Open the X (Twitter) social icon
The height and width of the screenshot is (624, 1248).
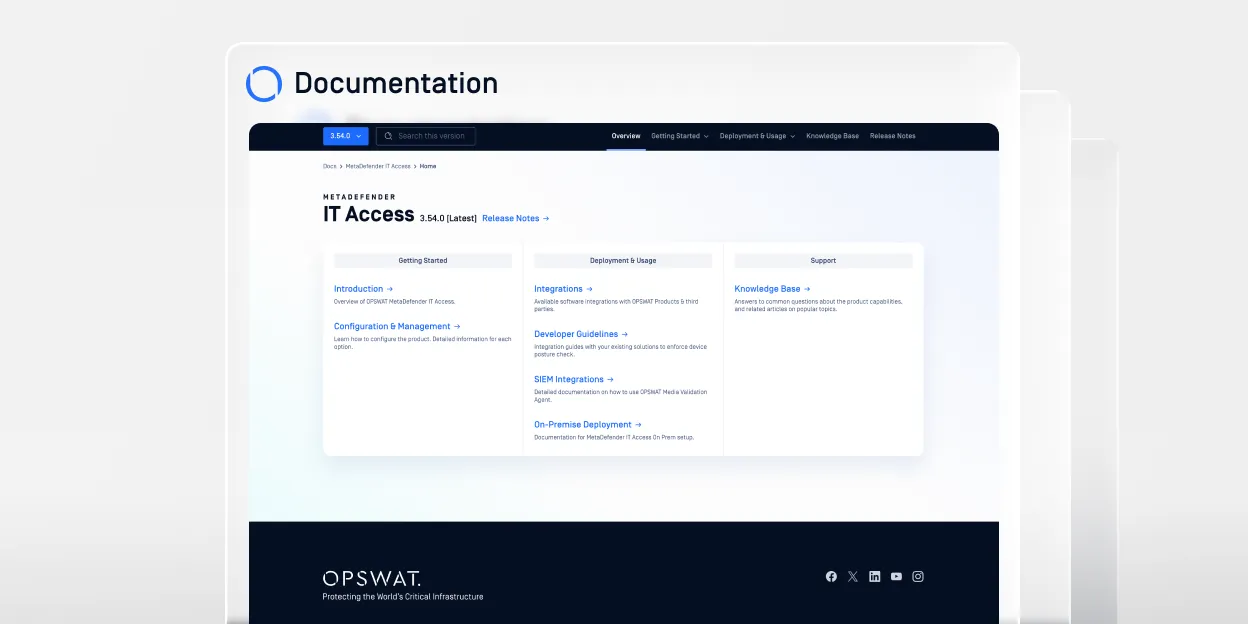click(x=853, y=577)
